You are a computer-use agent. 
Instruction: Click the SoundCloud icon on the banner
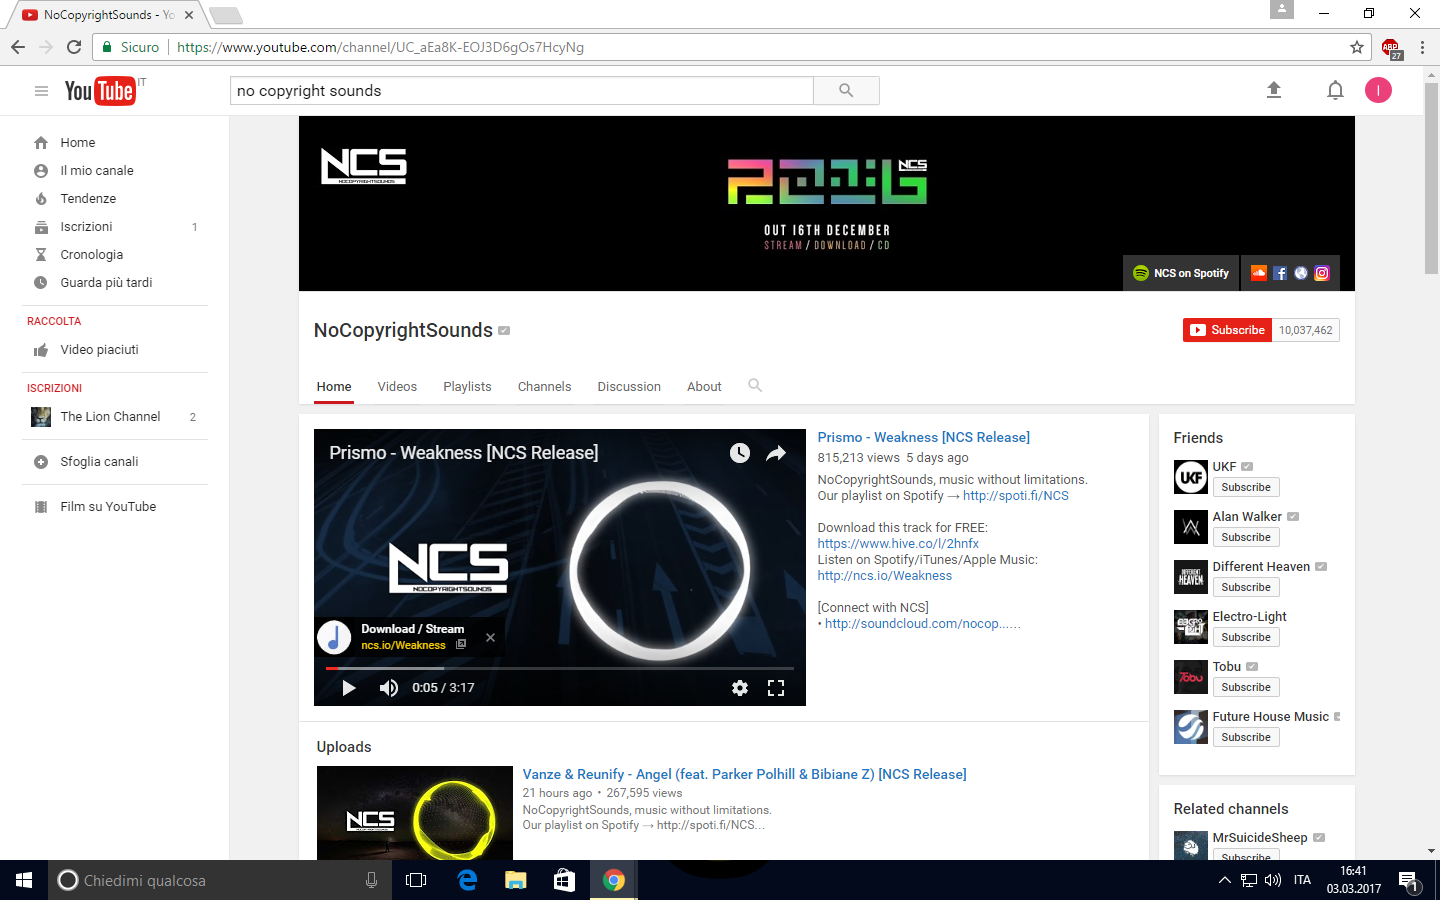1259,273
